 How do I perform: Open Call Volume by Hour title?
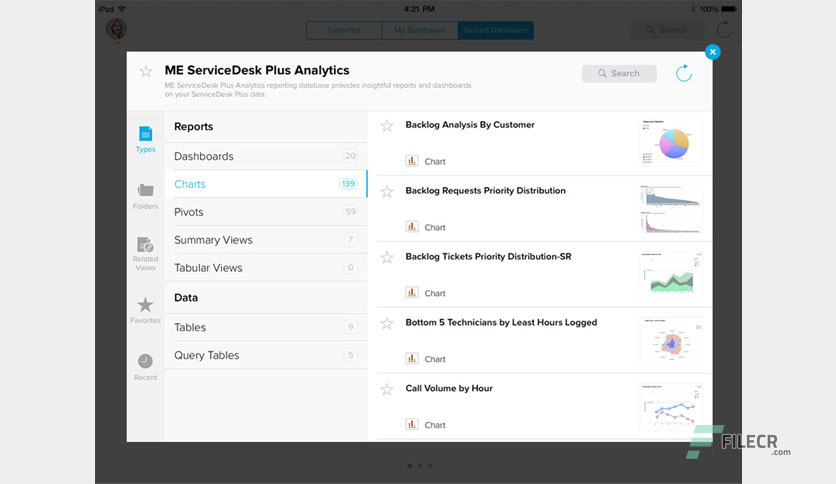click(x=449, y=389)
